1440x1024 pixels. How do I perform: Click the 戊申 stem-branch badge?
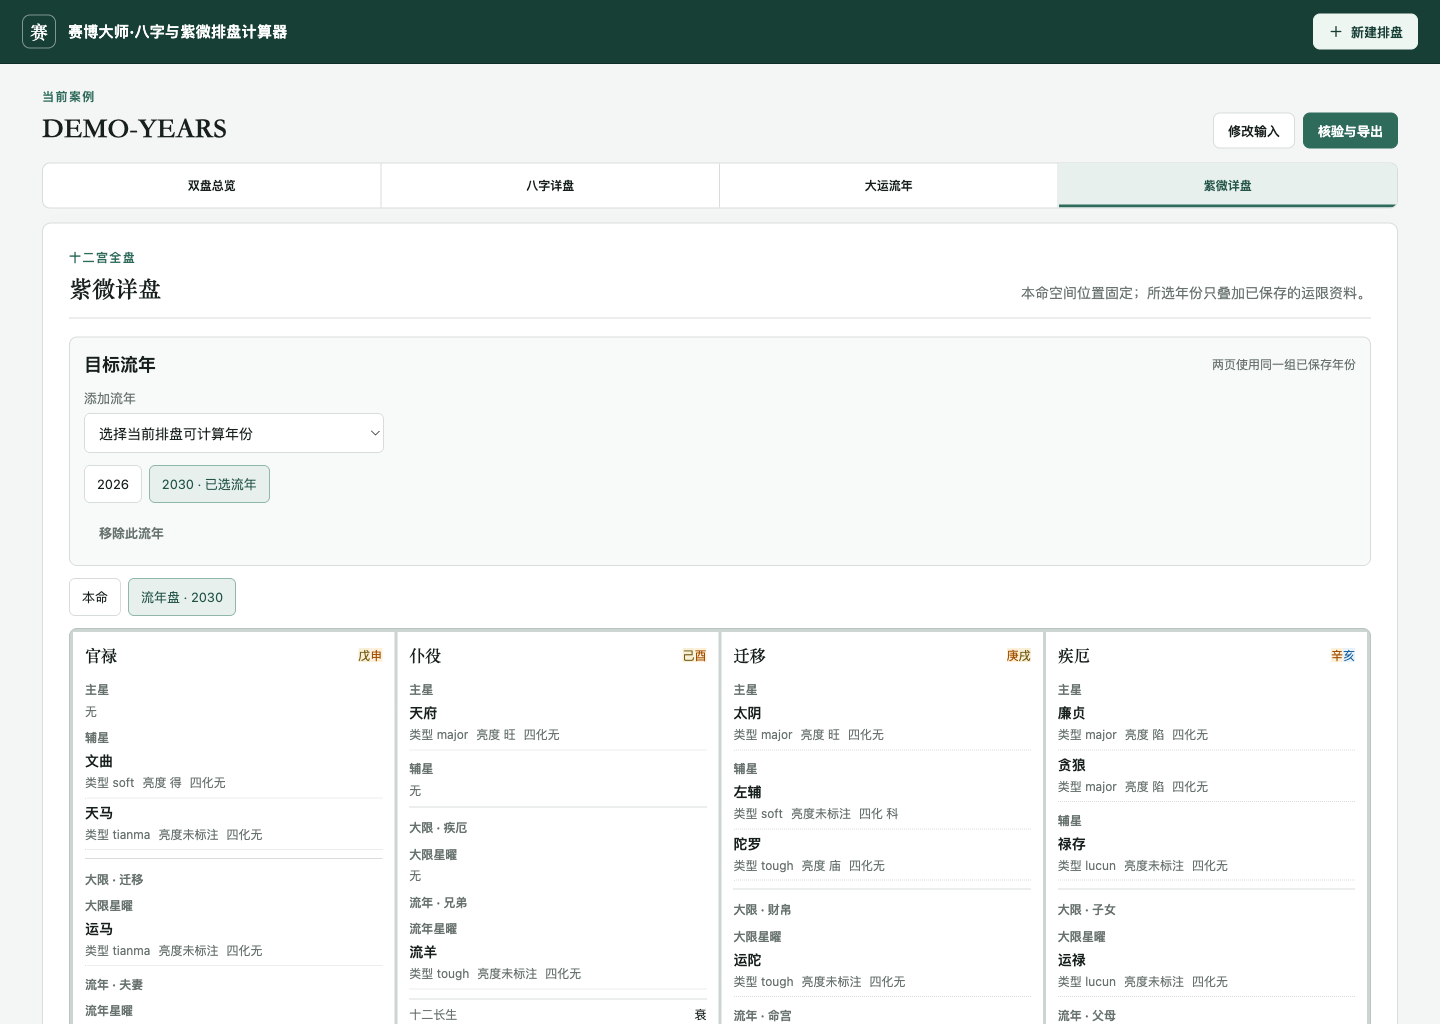click(370, 656)
